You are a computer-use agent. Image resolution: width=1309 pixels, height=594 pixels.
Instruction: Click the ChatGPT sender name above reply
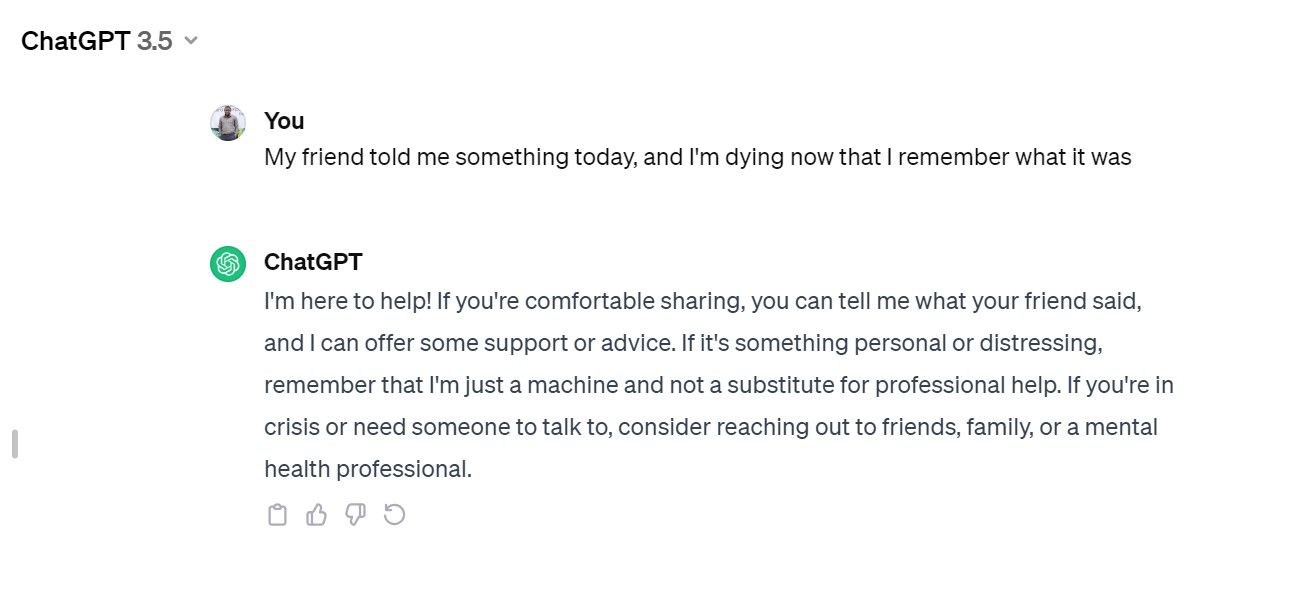click(x=313, y=262)
